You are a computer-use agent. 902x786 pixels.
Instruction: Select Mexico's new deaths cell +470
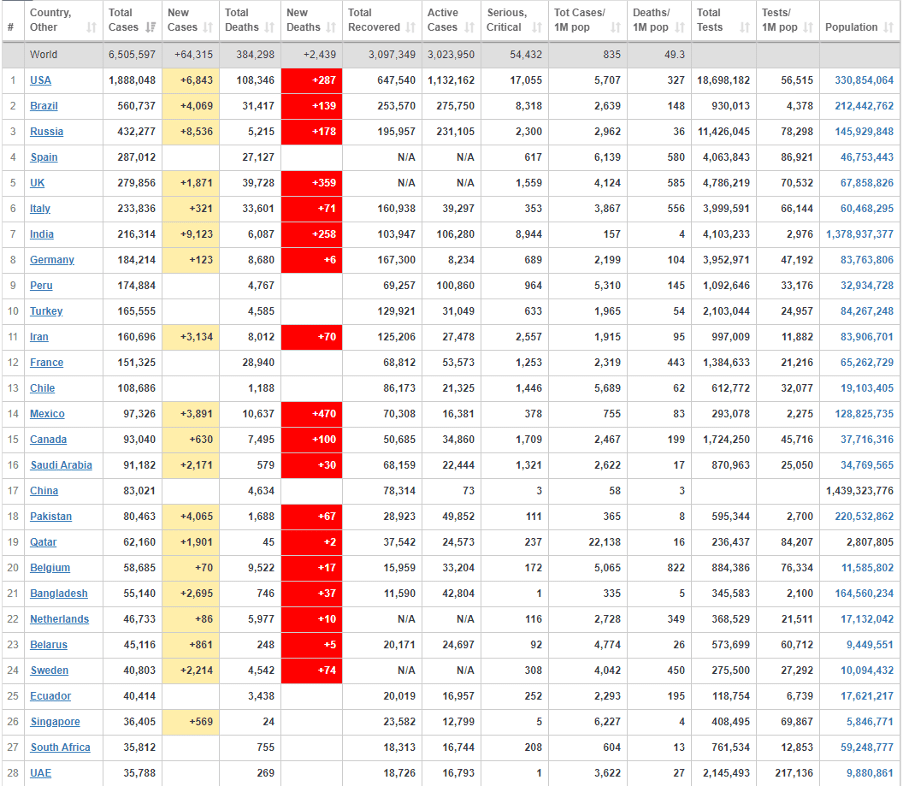coord(311,414)
